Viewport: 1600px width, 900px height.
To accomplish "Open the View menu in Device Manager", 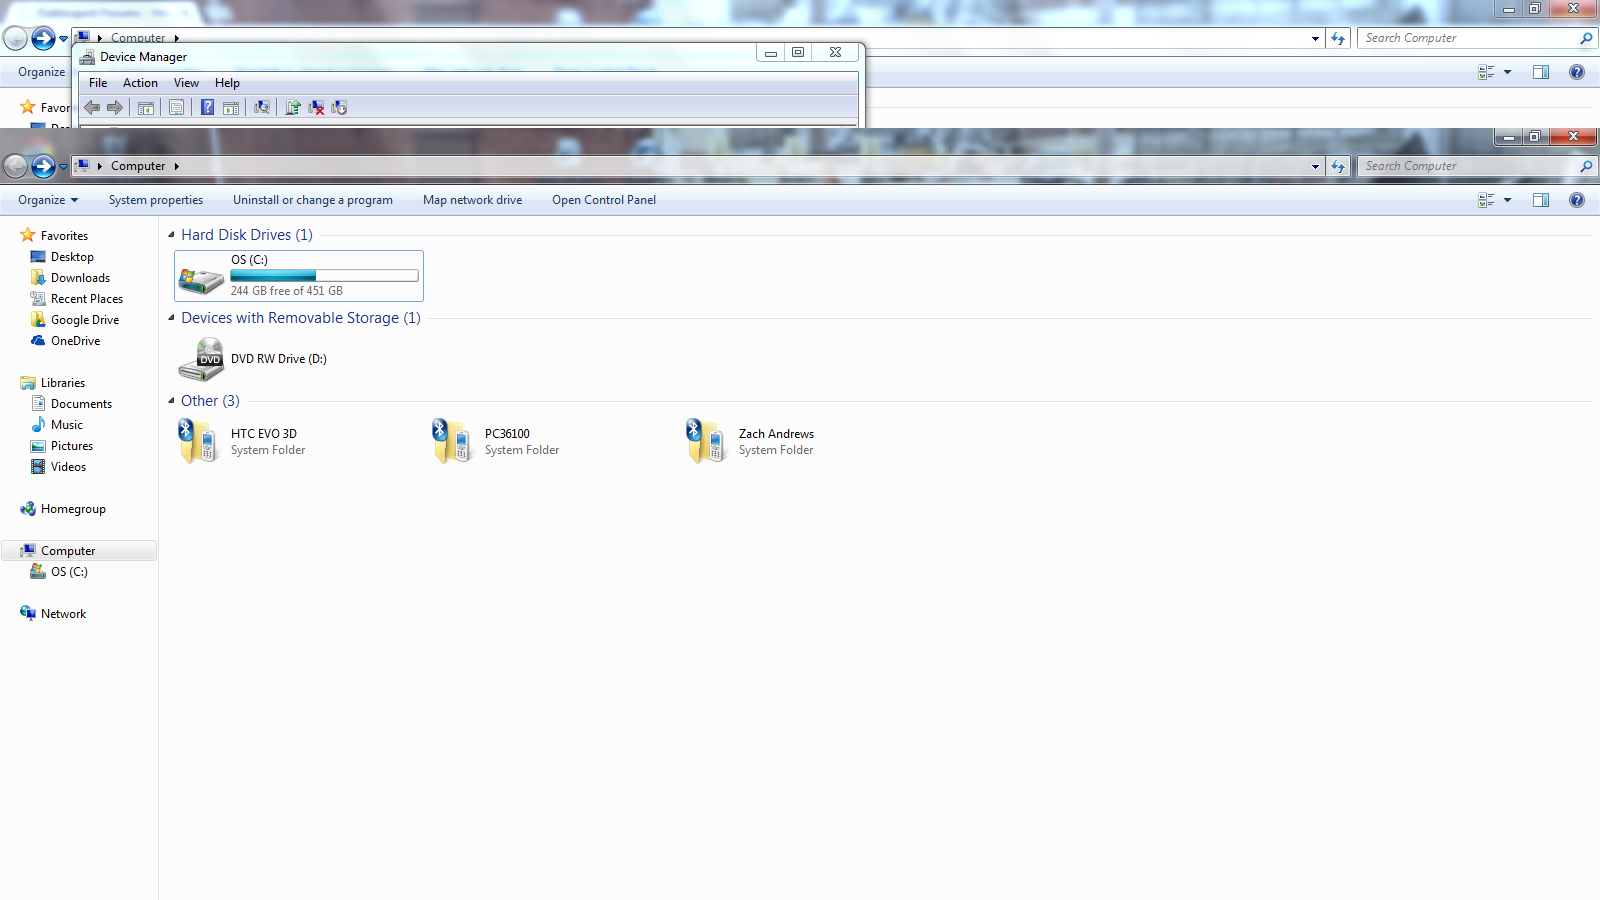I will point(186,83).
